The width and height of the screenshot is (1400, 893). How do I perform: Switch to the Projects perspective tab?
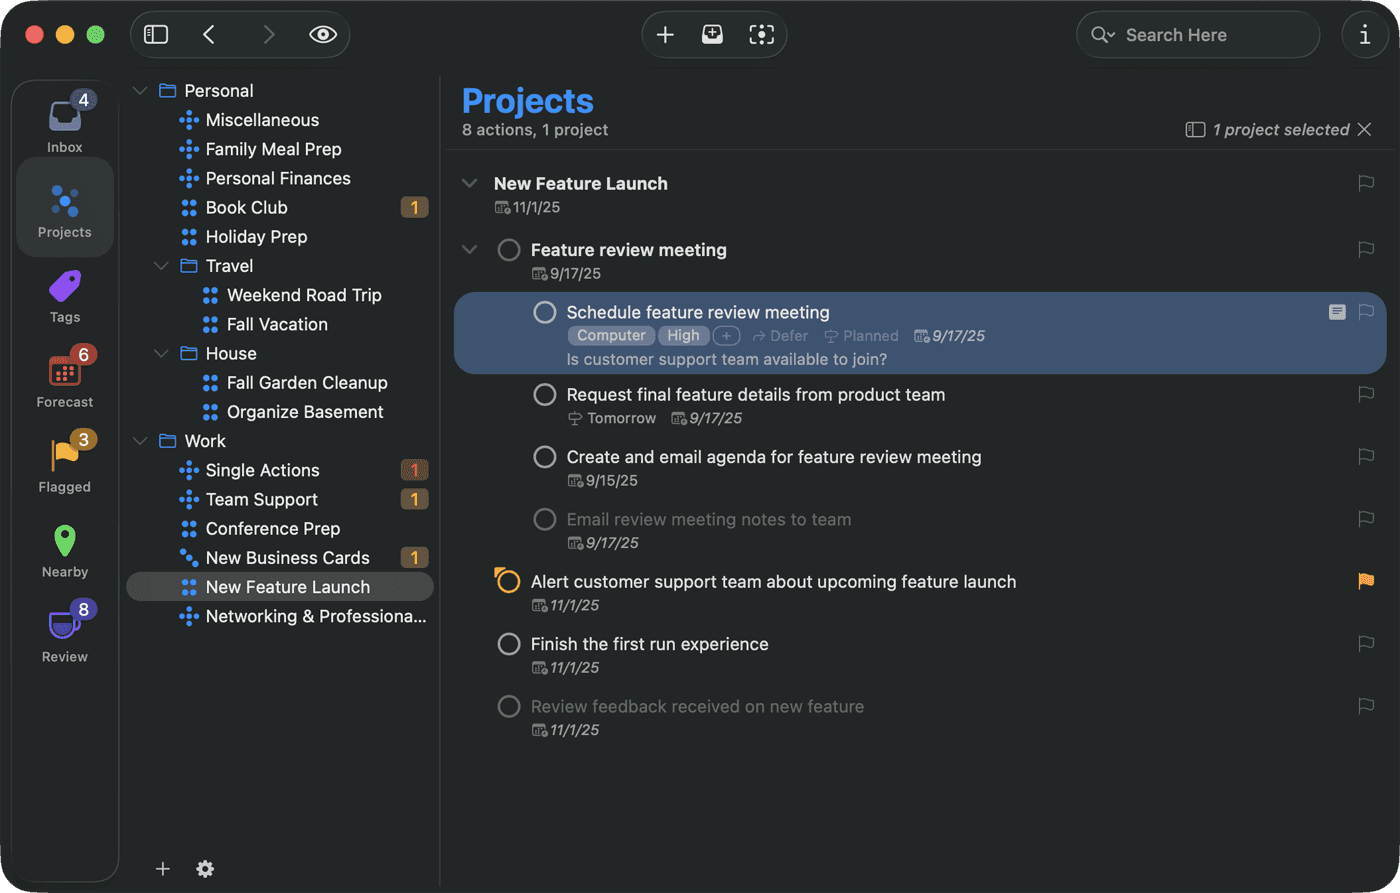(64, 207)
